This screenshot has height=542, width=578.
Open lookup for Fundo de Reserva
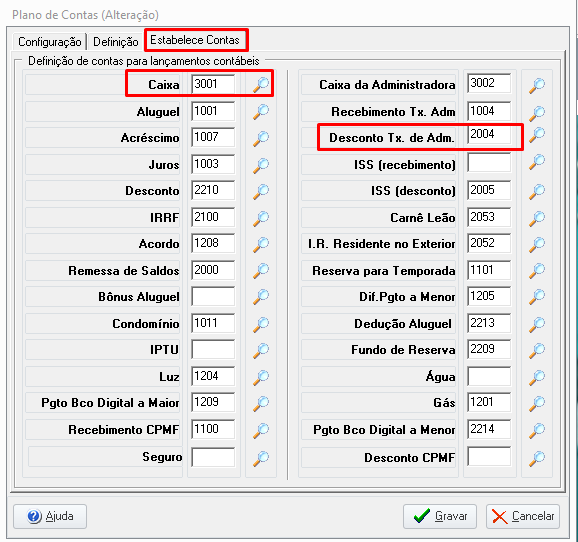[x=537, y=350]
